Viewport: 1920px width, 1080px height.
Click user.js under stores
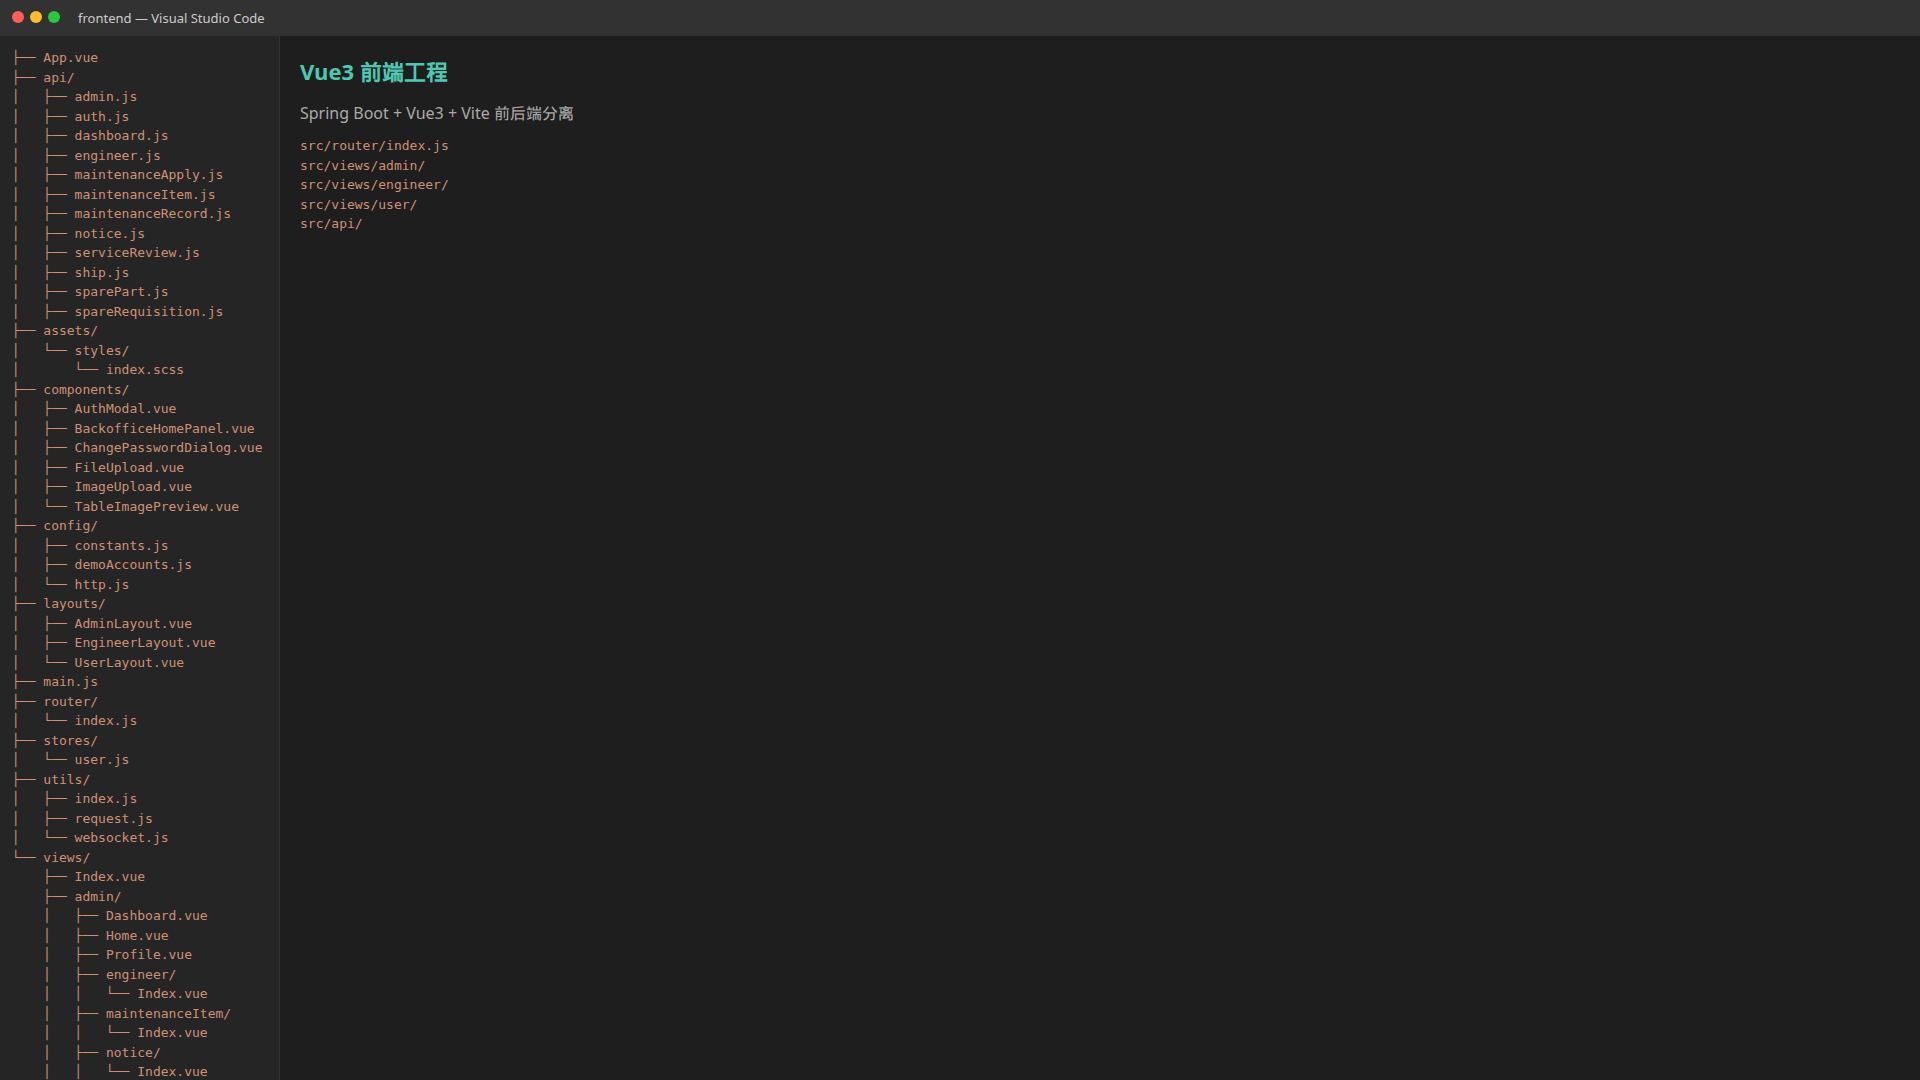(x=101, y=760)
